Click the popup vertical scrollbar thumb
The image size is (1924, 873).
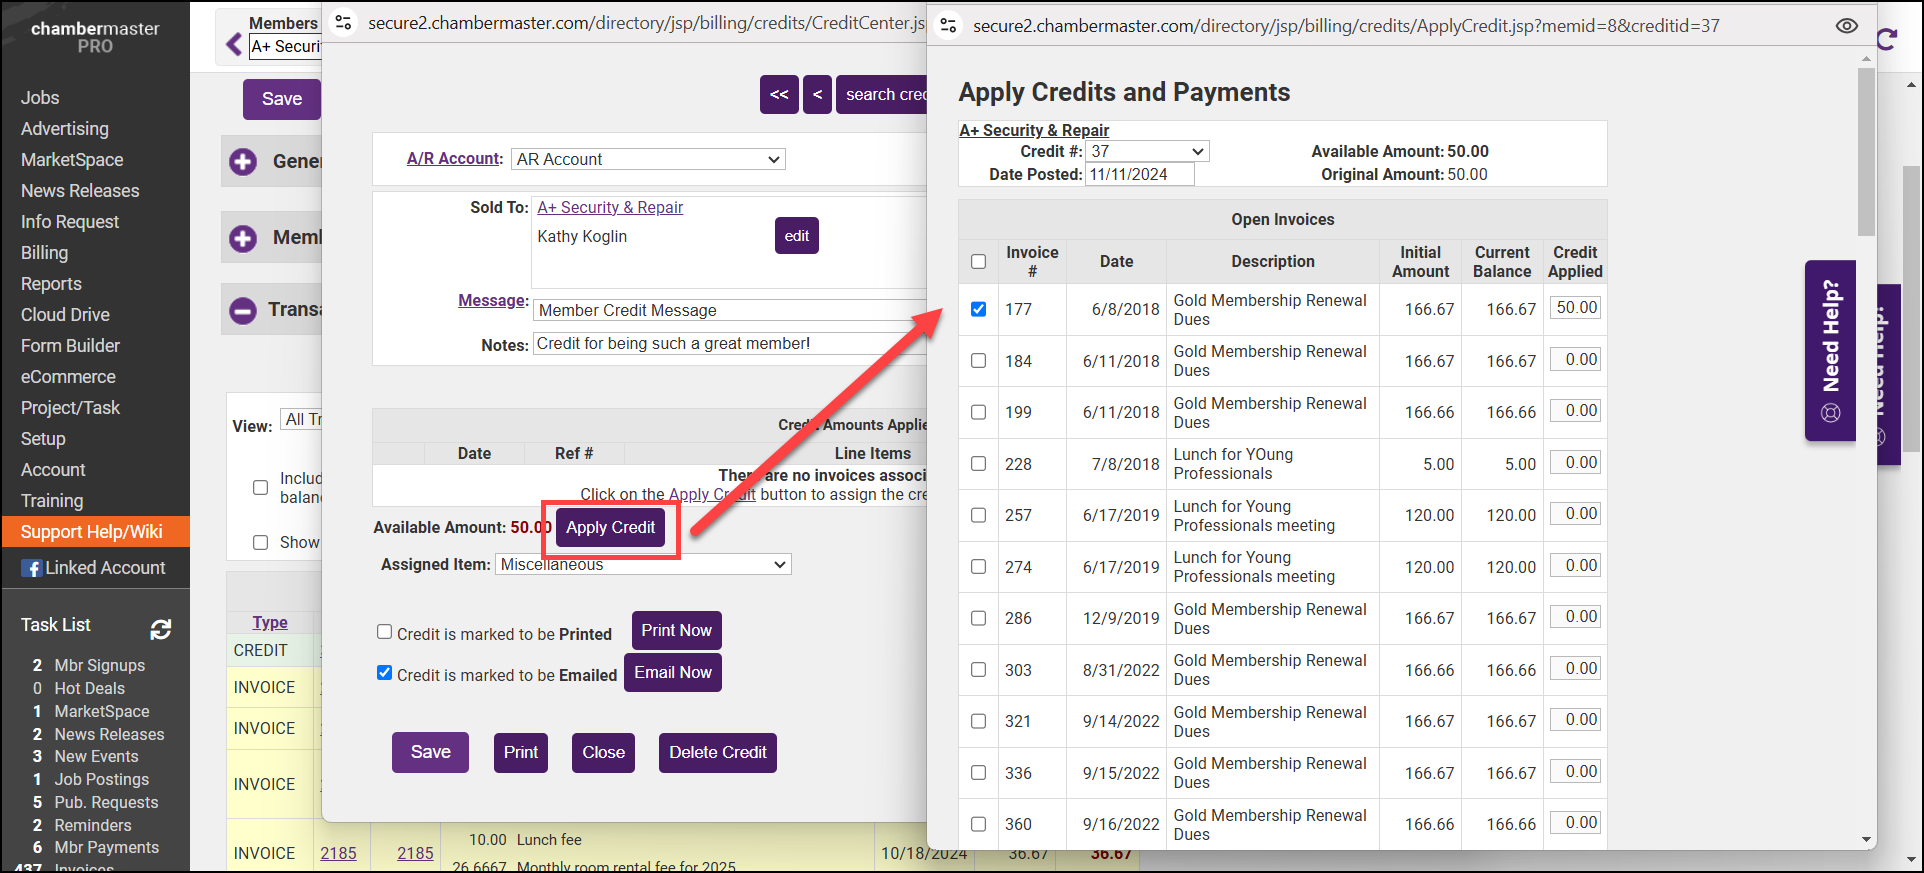click(1866, 150)
